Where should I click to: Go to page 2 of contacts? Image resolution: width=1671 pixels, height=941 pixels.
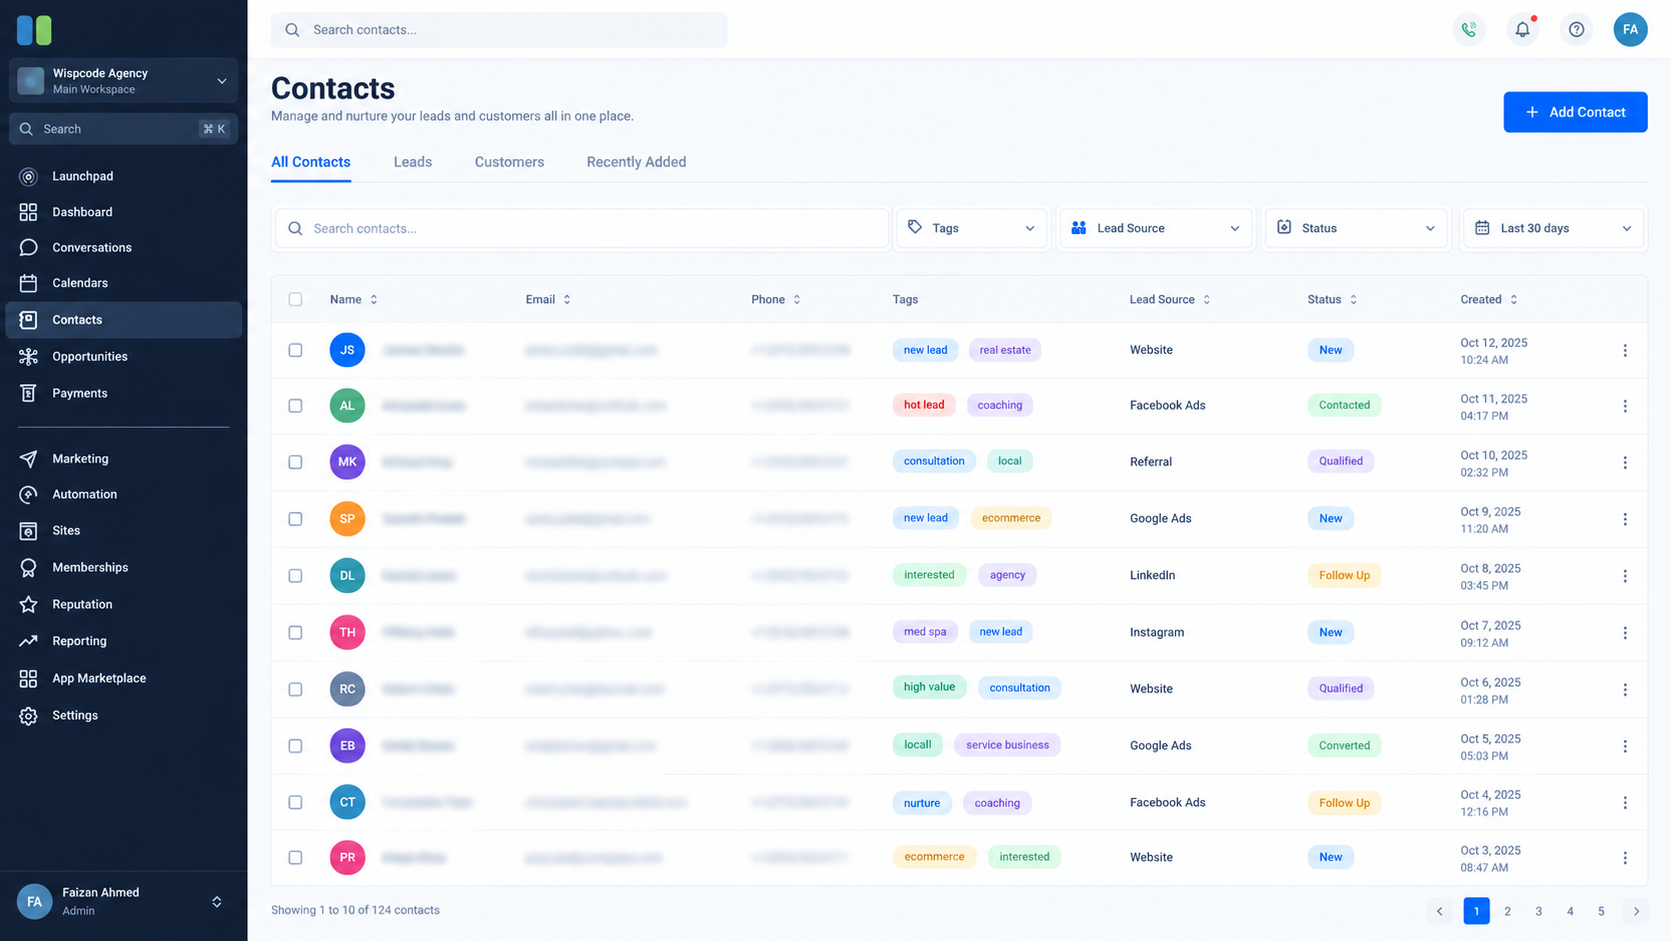coord(1507,911)
